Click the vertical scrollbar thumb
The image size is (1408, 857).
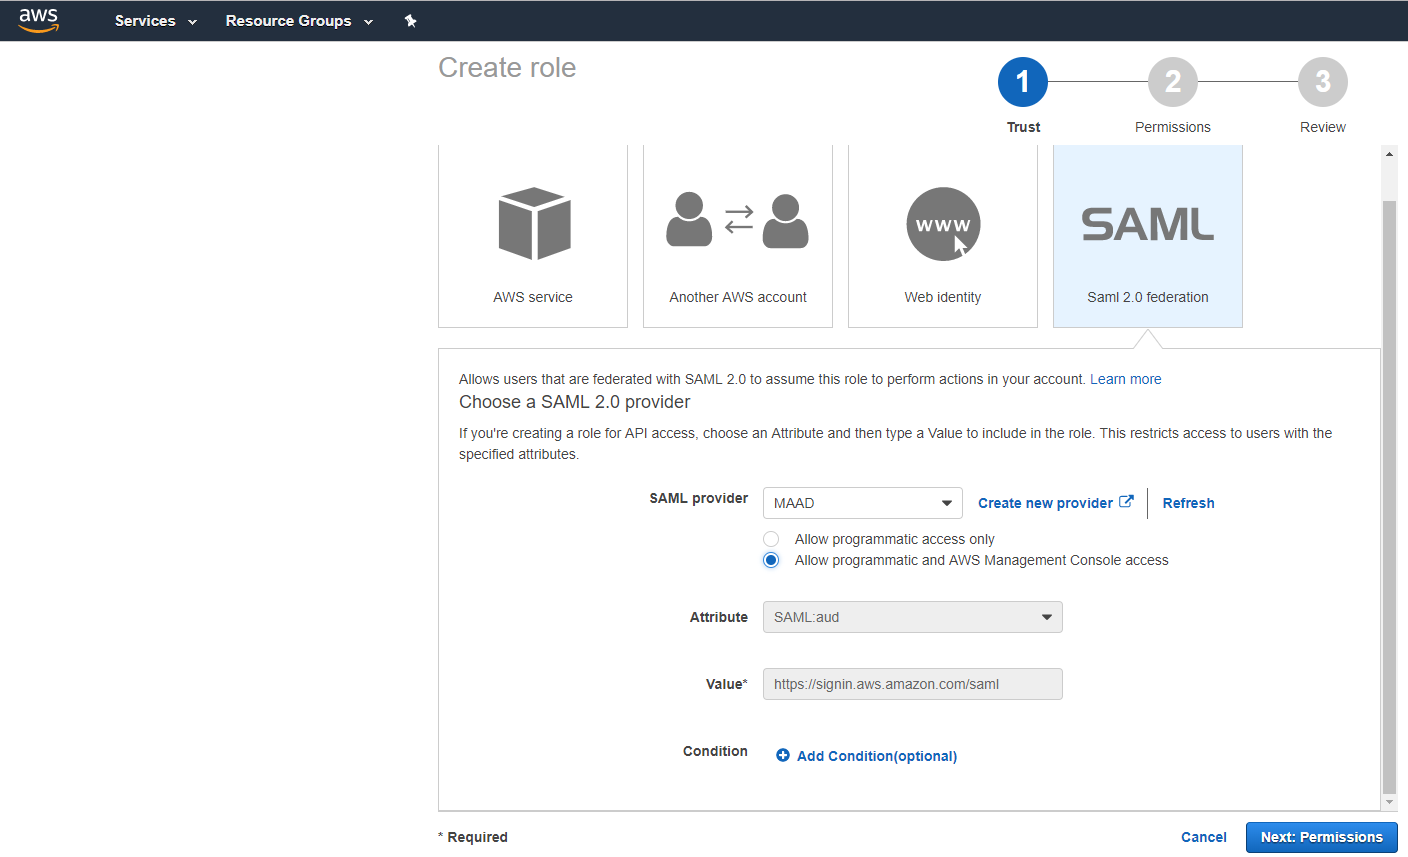(1389, 497)
